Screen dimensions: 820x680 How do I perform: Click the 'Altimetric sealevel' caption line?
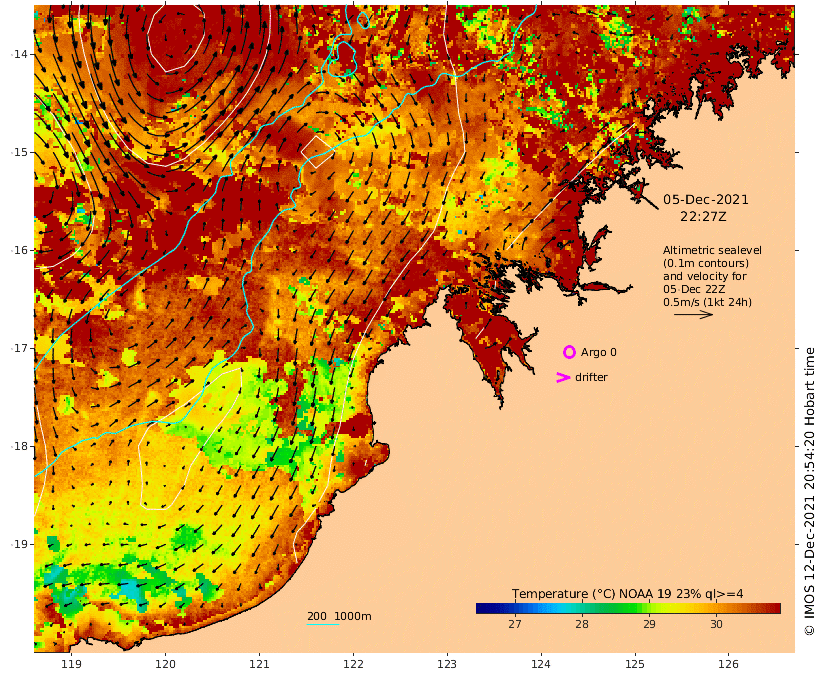pos(712,250)
